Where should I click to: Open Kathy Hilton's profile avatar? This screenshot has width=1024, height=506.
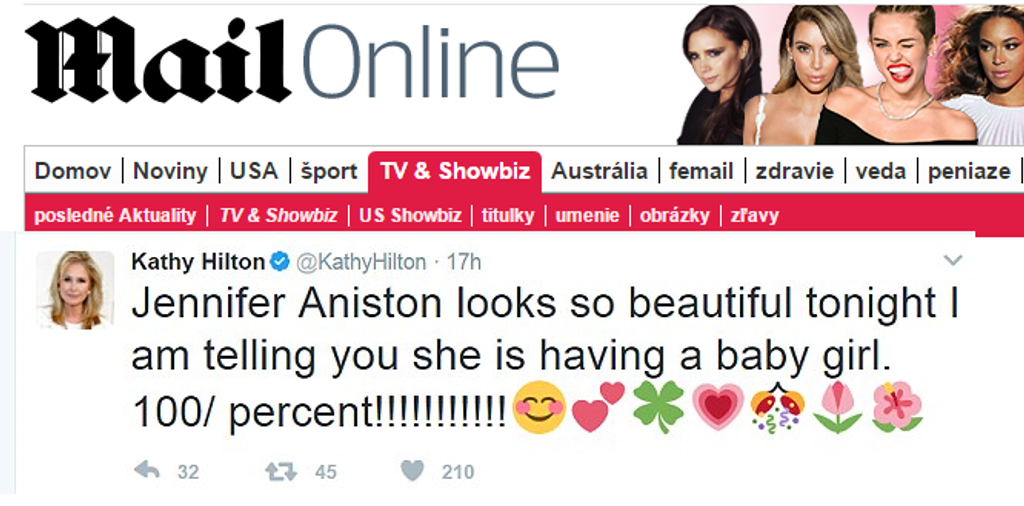pyautogui.click(x=75, y=290)
